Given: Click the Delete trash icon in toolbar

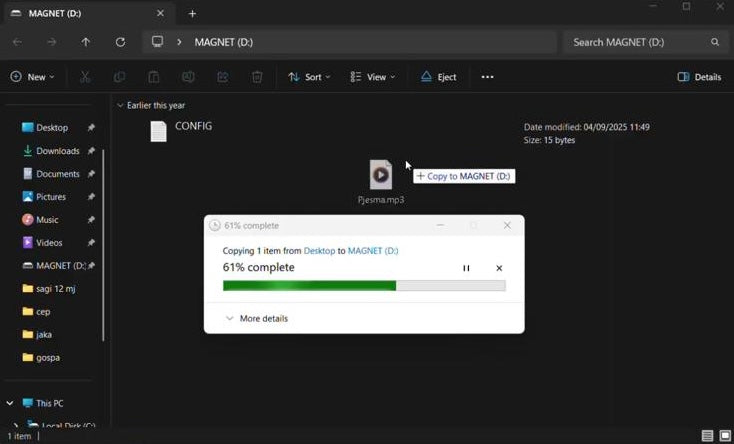Looking at the screenshot, I should coord(257,77).
